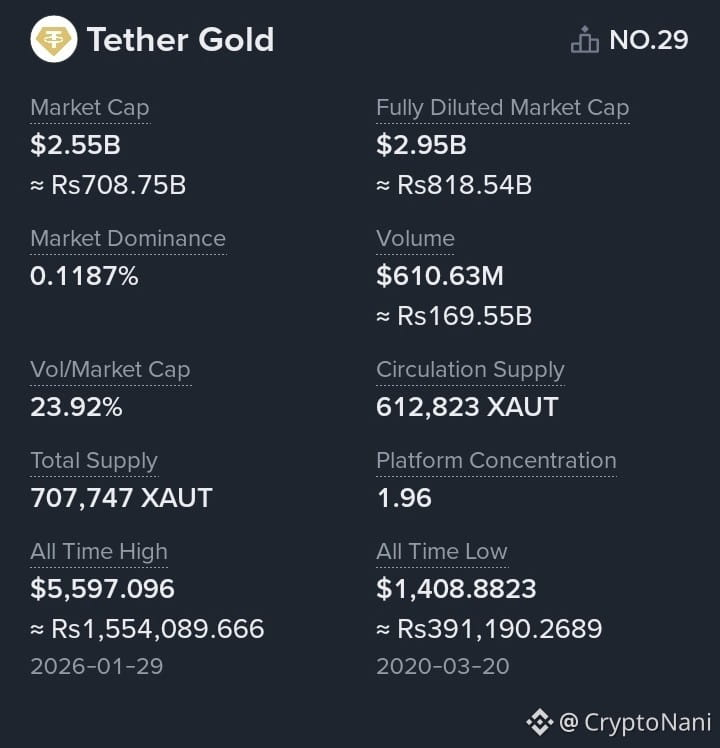Show Market Cap tooltip label

90,107
